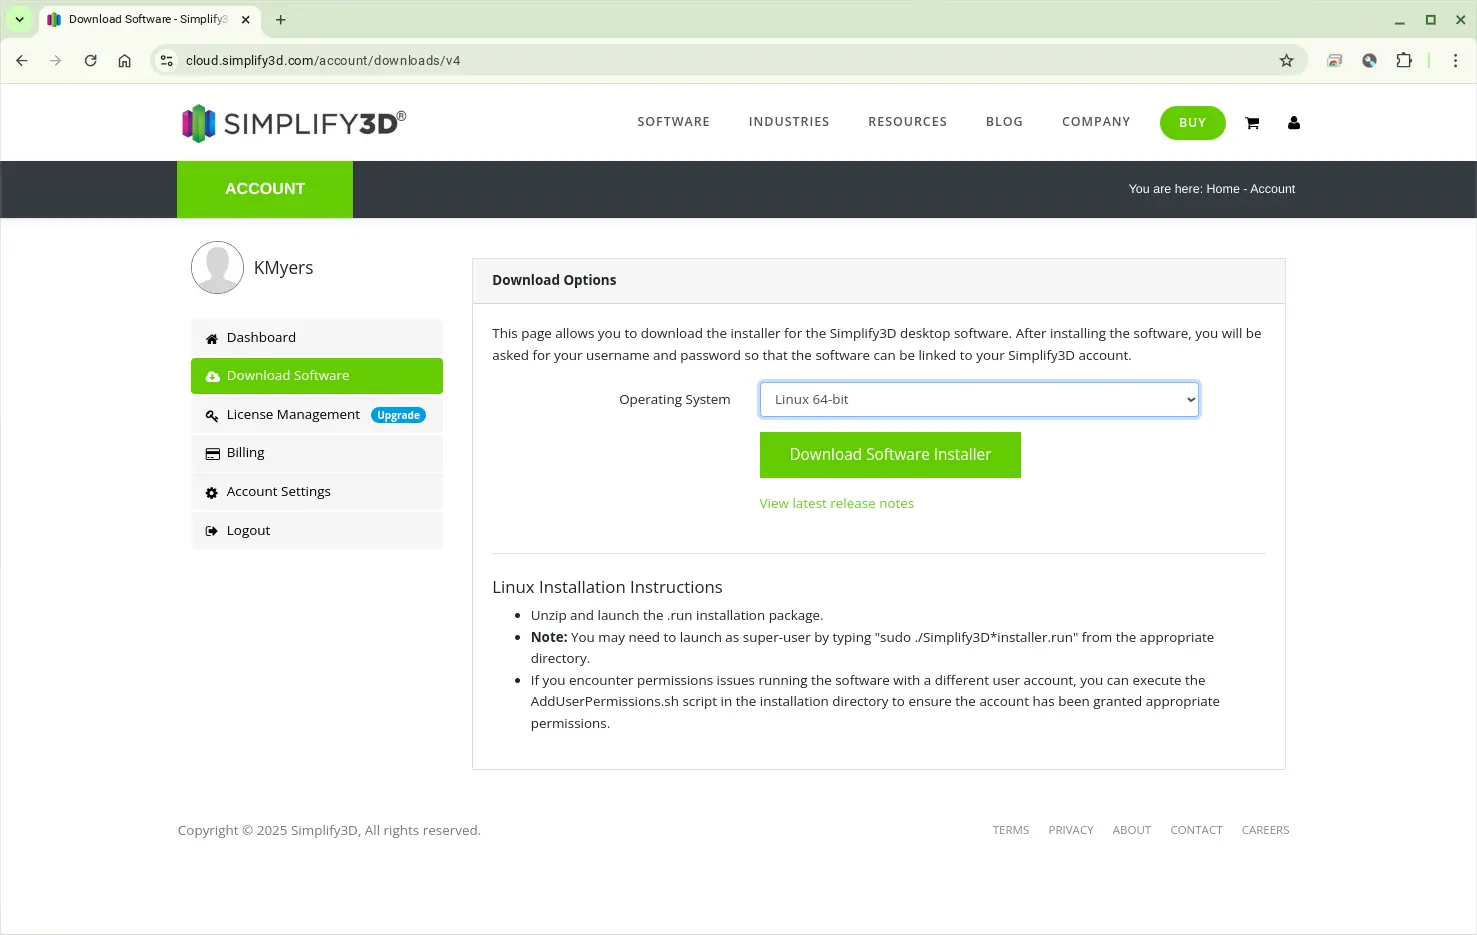
Task: Open the shopping cart icon
Action: [x=1251, y=123]
